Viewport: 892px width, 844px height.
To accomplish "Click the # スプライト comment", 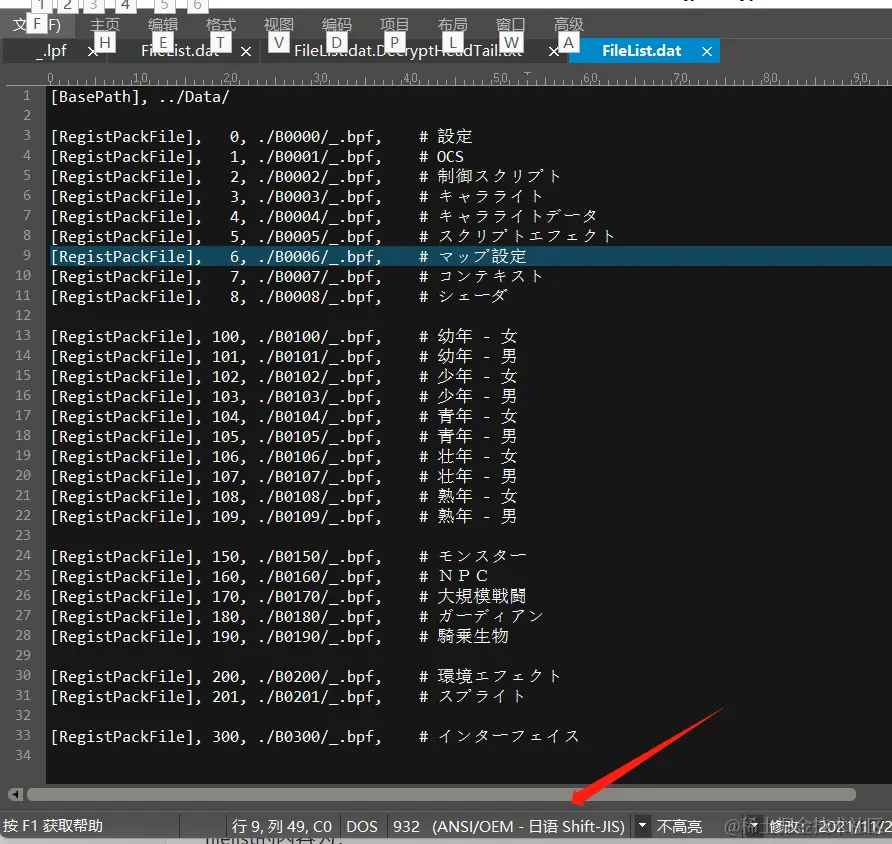I will 472,696.
